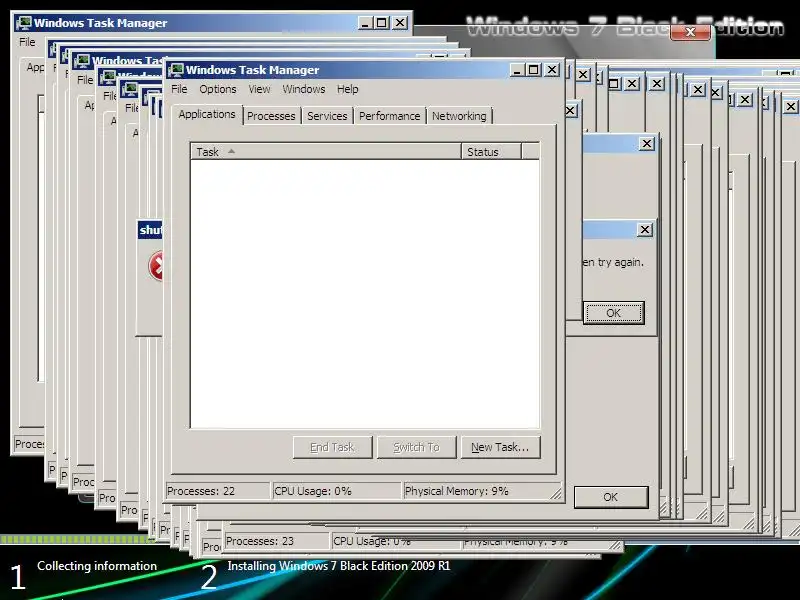Switch to the Networking tab
The image size is (800, 600).
[x=459, y=116]
